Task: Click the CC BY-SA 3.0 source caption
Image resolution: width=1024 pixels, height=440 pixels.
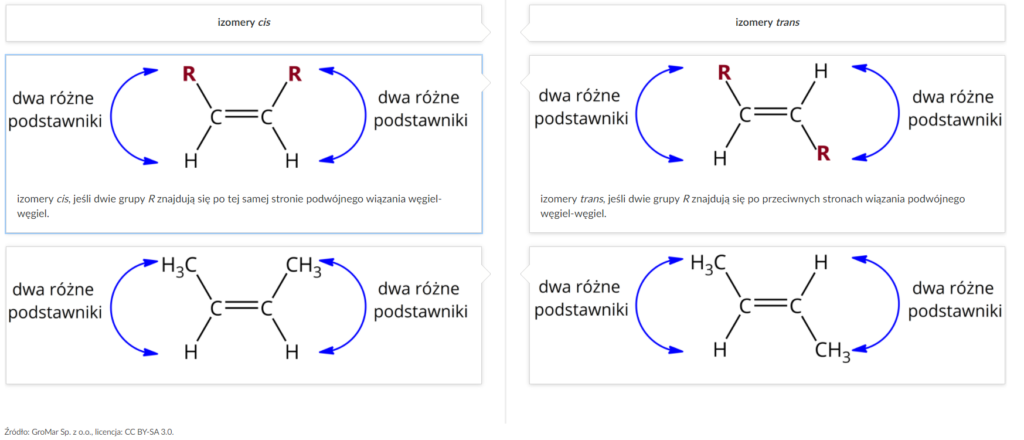Action: pyautogui.click(x=89, y=432)
